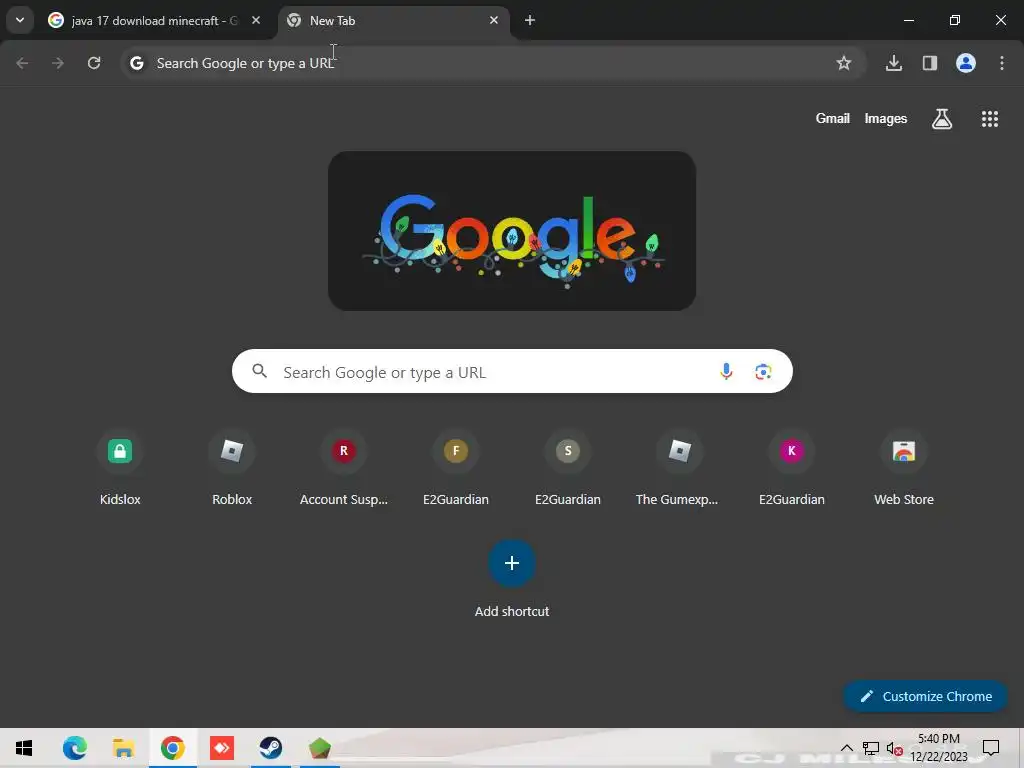This screenshot has height=768, width=1024.
Task: Open Search Labs flask icon
Action: click(942, 119)
